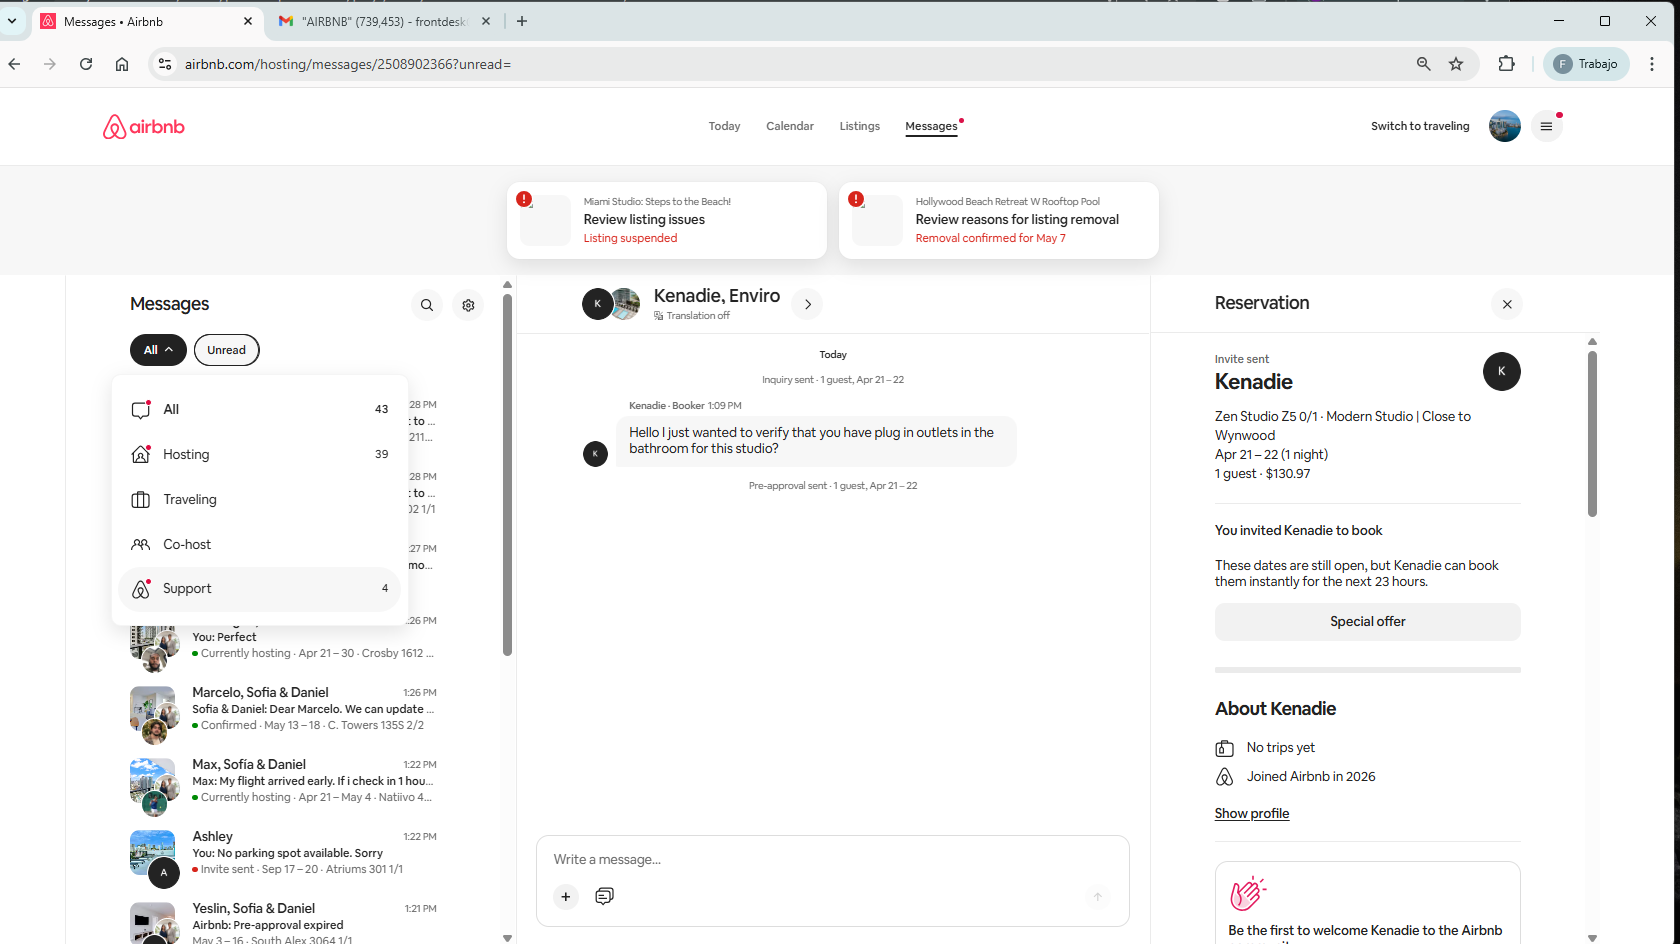Screen dimensions: 1680x944
Task: Expand conversation details chevron beside Kenadie, Enviro
Action: pos(808,304)
